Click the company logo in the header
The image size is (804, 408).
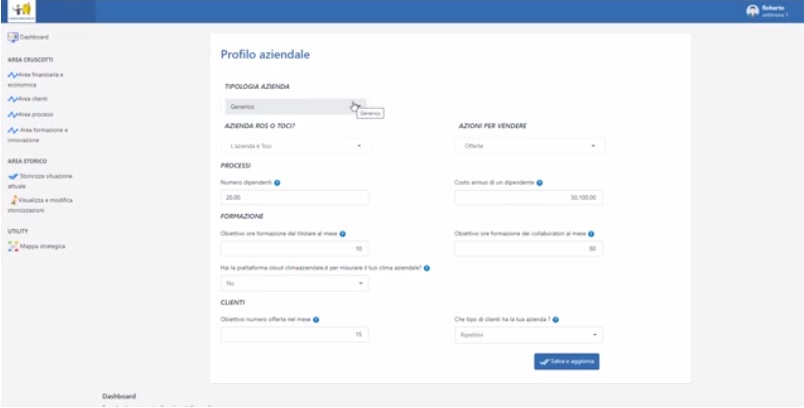point(21,11)
